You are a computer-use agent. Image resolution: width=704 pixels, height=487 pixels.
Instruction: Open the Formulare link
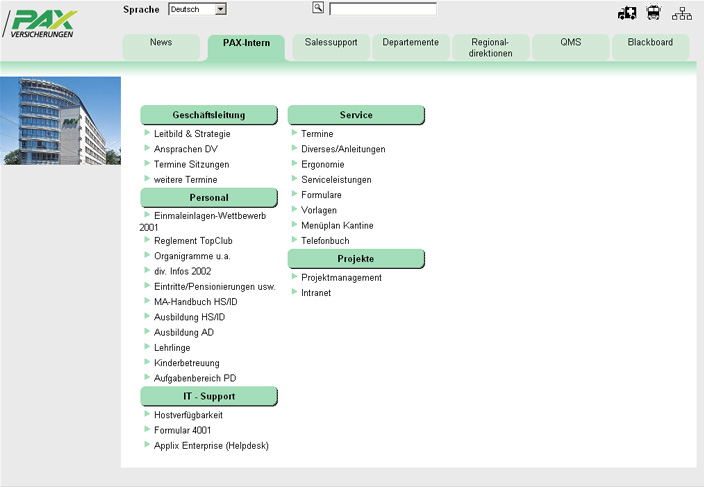[321, 195]
